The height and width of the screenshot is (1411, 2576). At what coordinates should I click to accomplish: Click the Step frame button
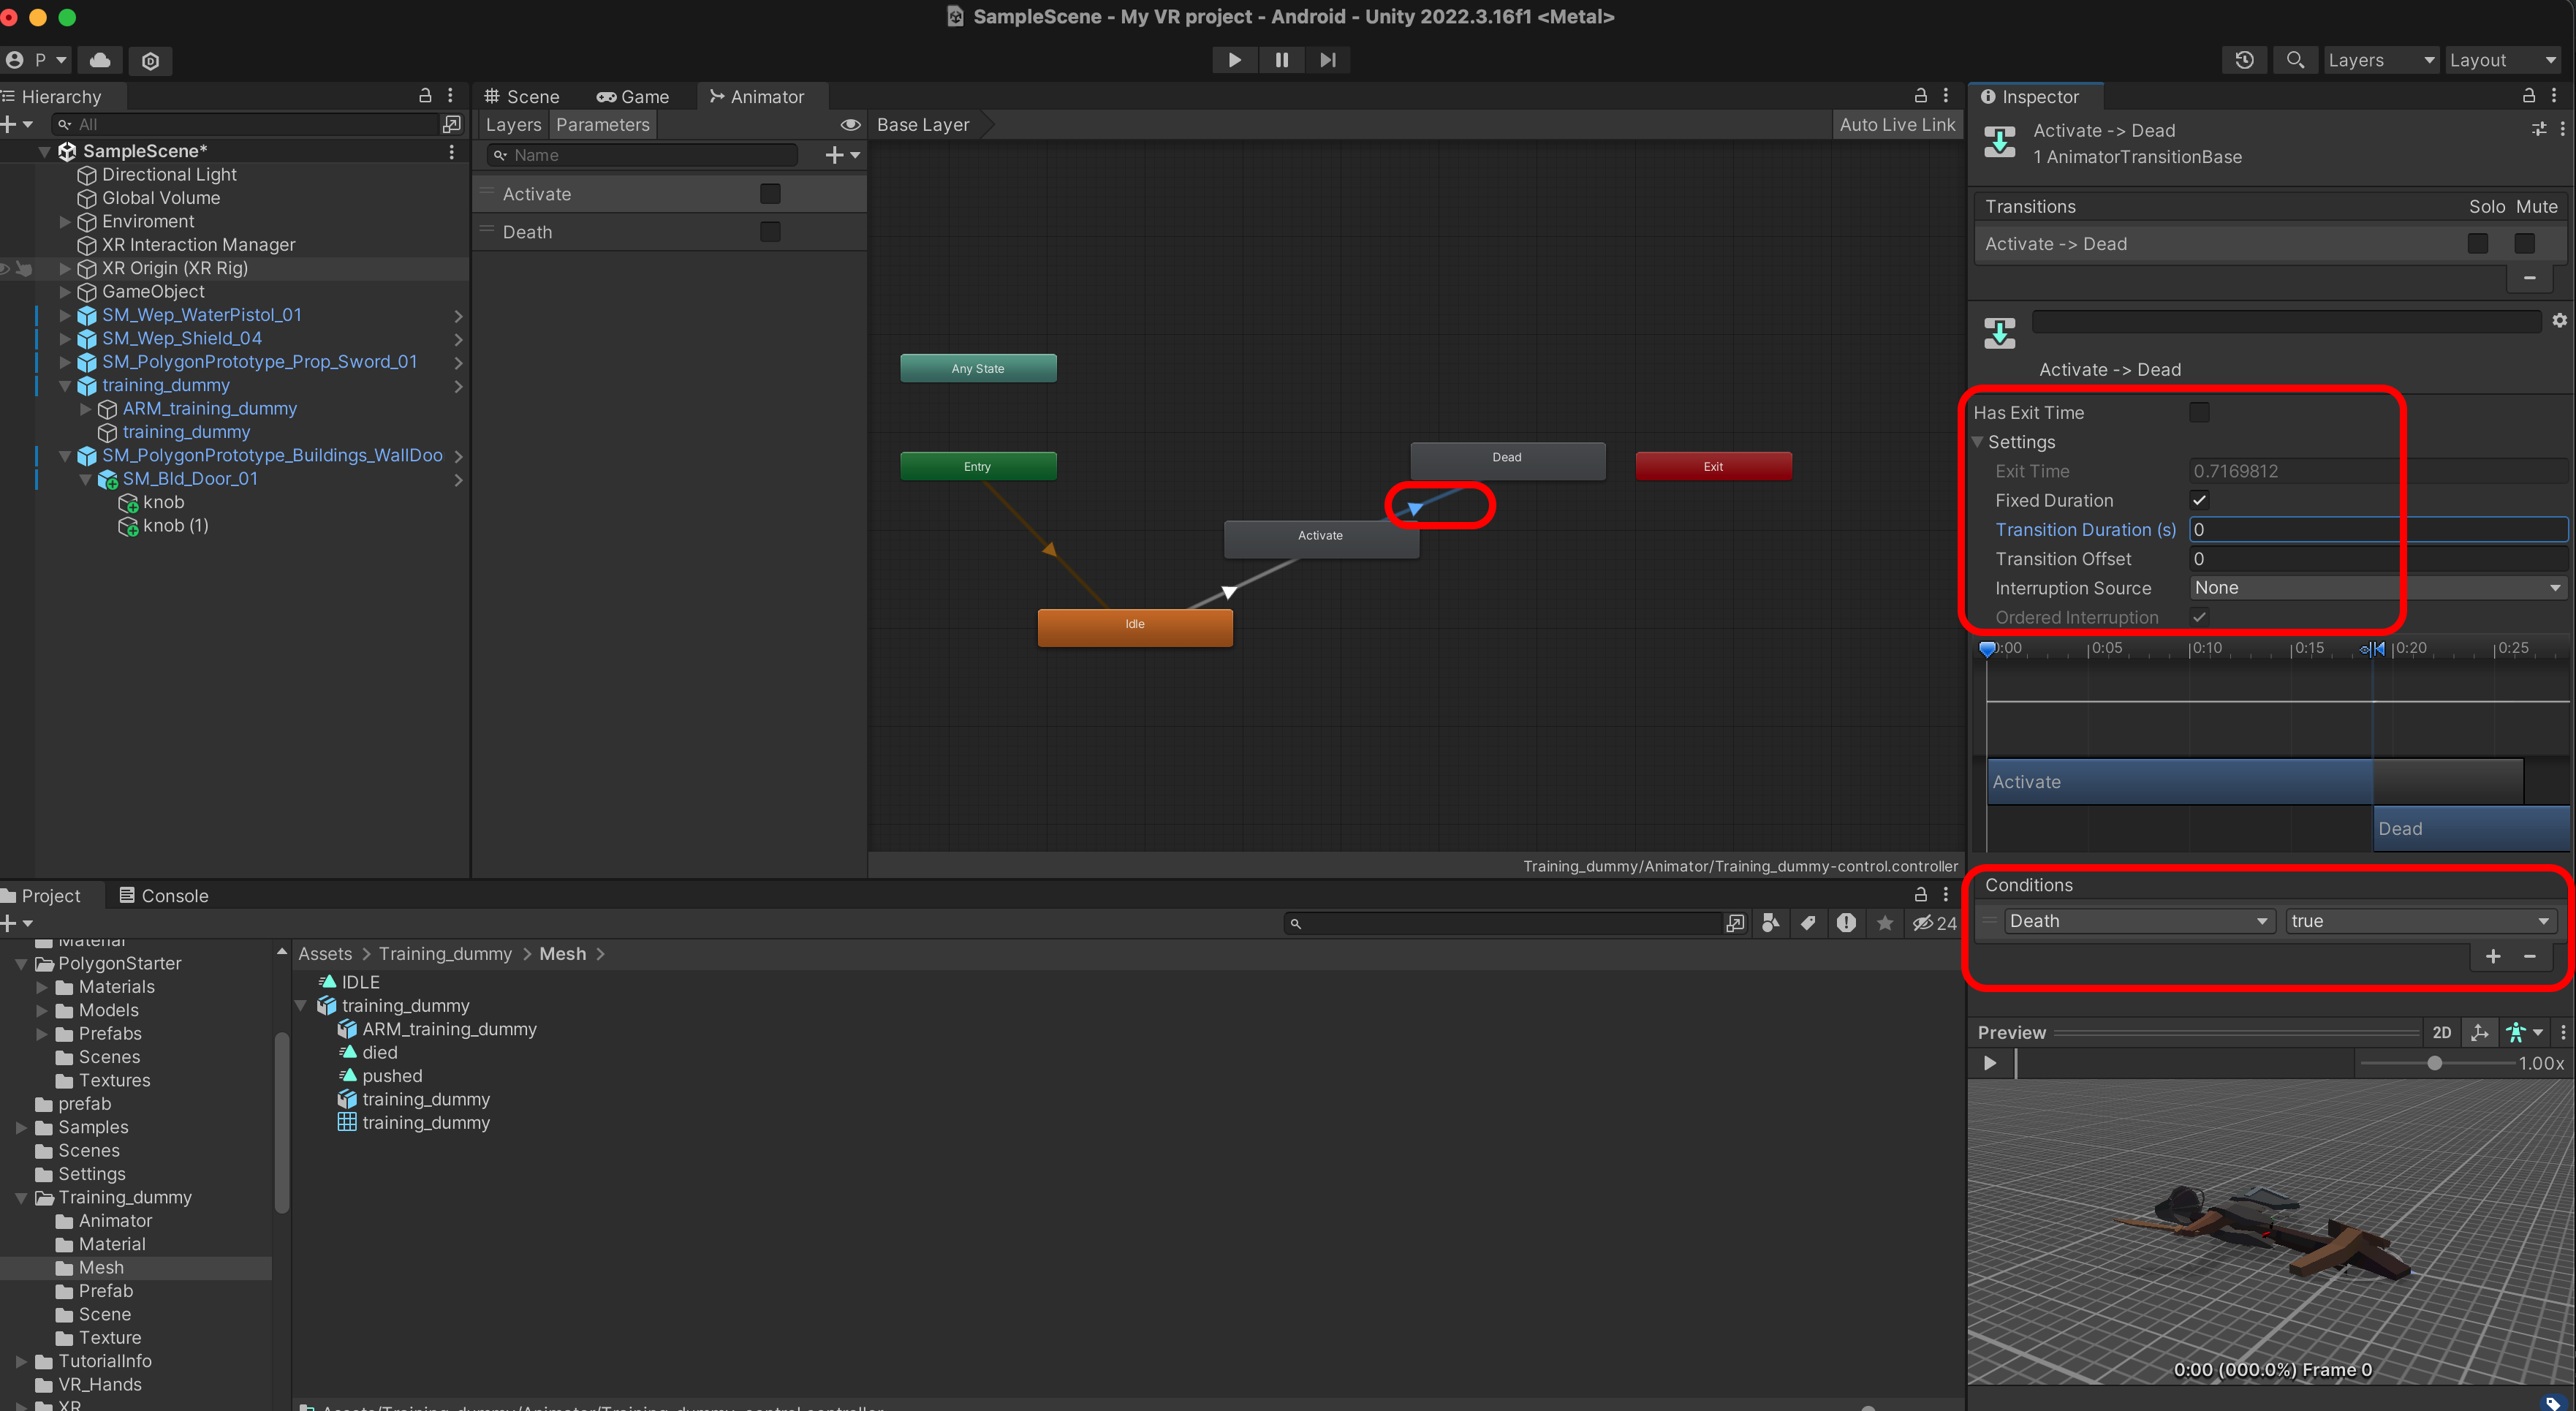(1327, 60)
